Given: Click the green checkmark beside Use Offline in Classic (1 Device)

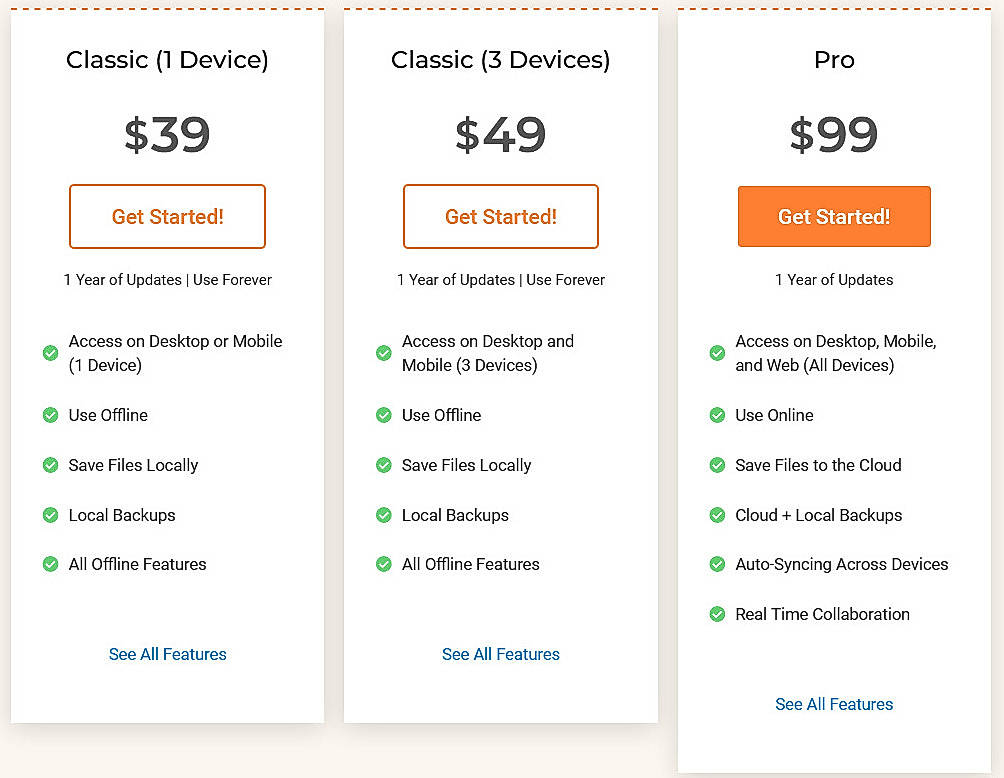Looking at the screenshot, I should pyautogui.click(x=50, y=415).
